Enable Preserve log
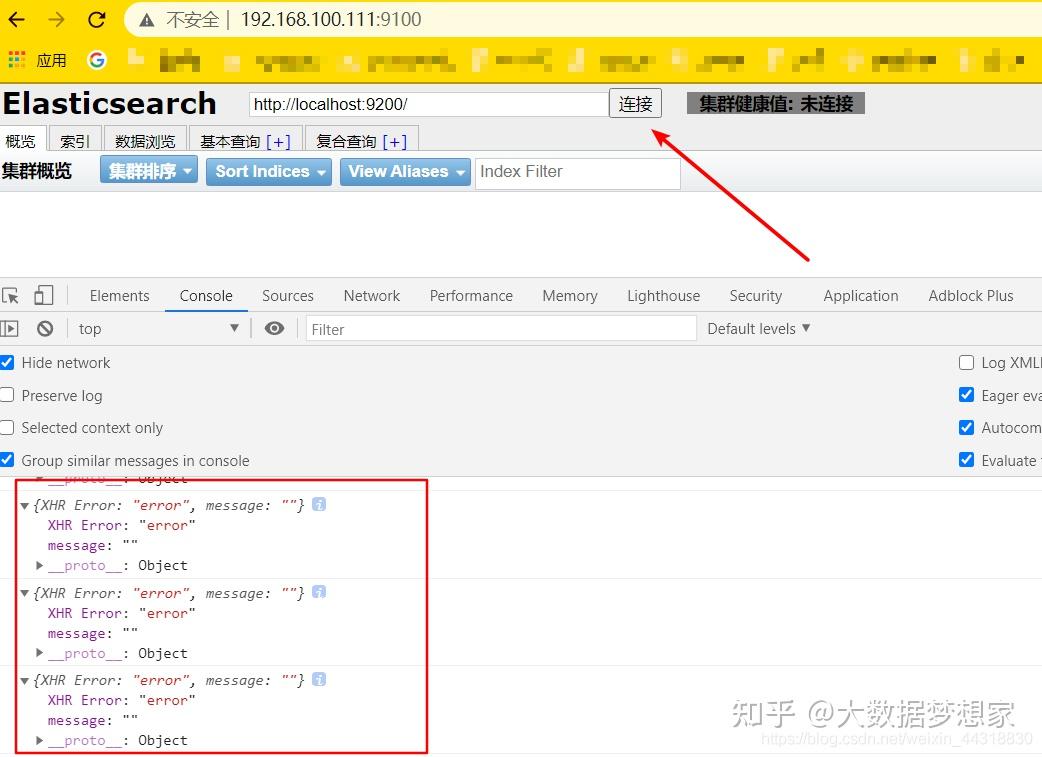This screenshot has height=757, width=1042. [x=8, y=395]
